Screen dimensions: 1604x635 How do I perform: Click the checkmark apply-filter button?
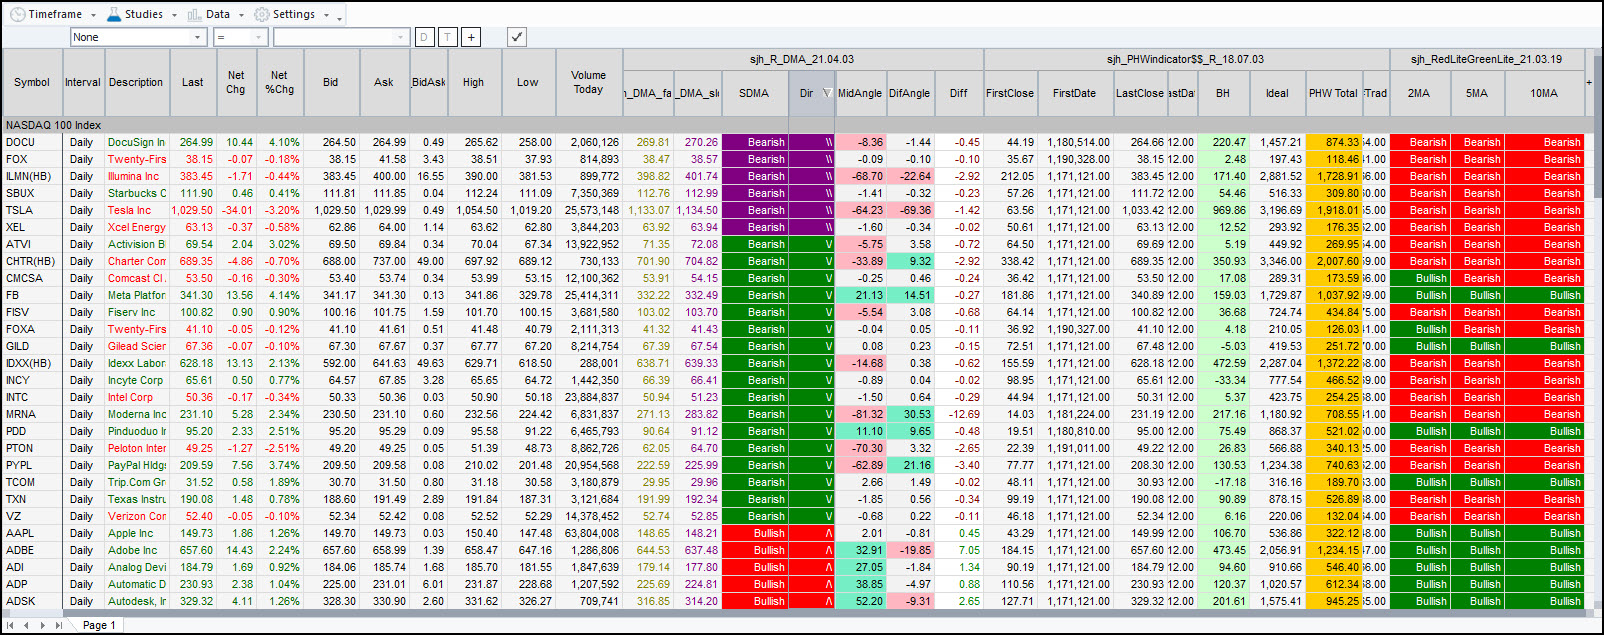coord(517,37)
